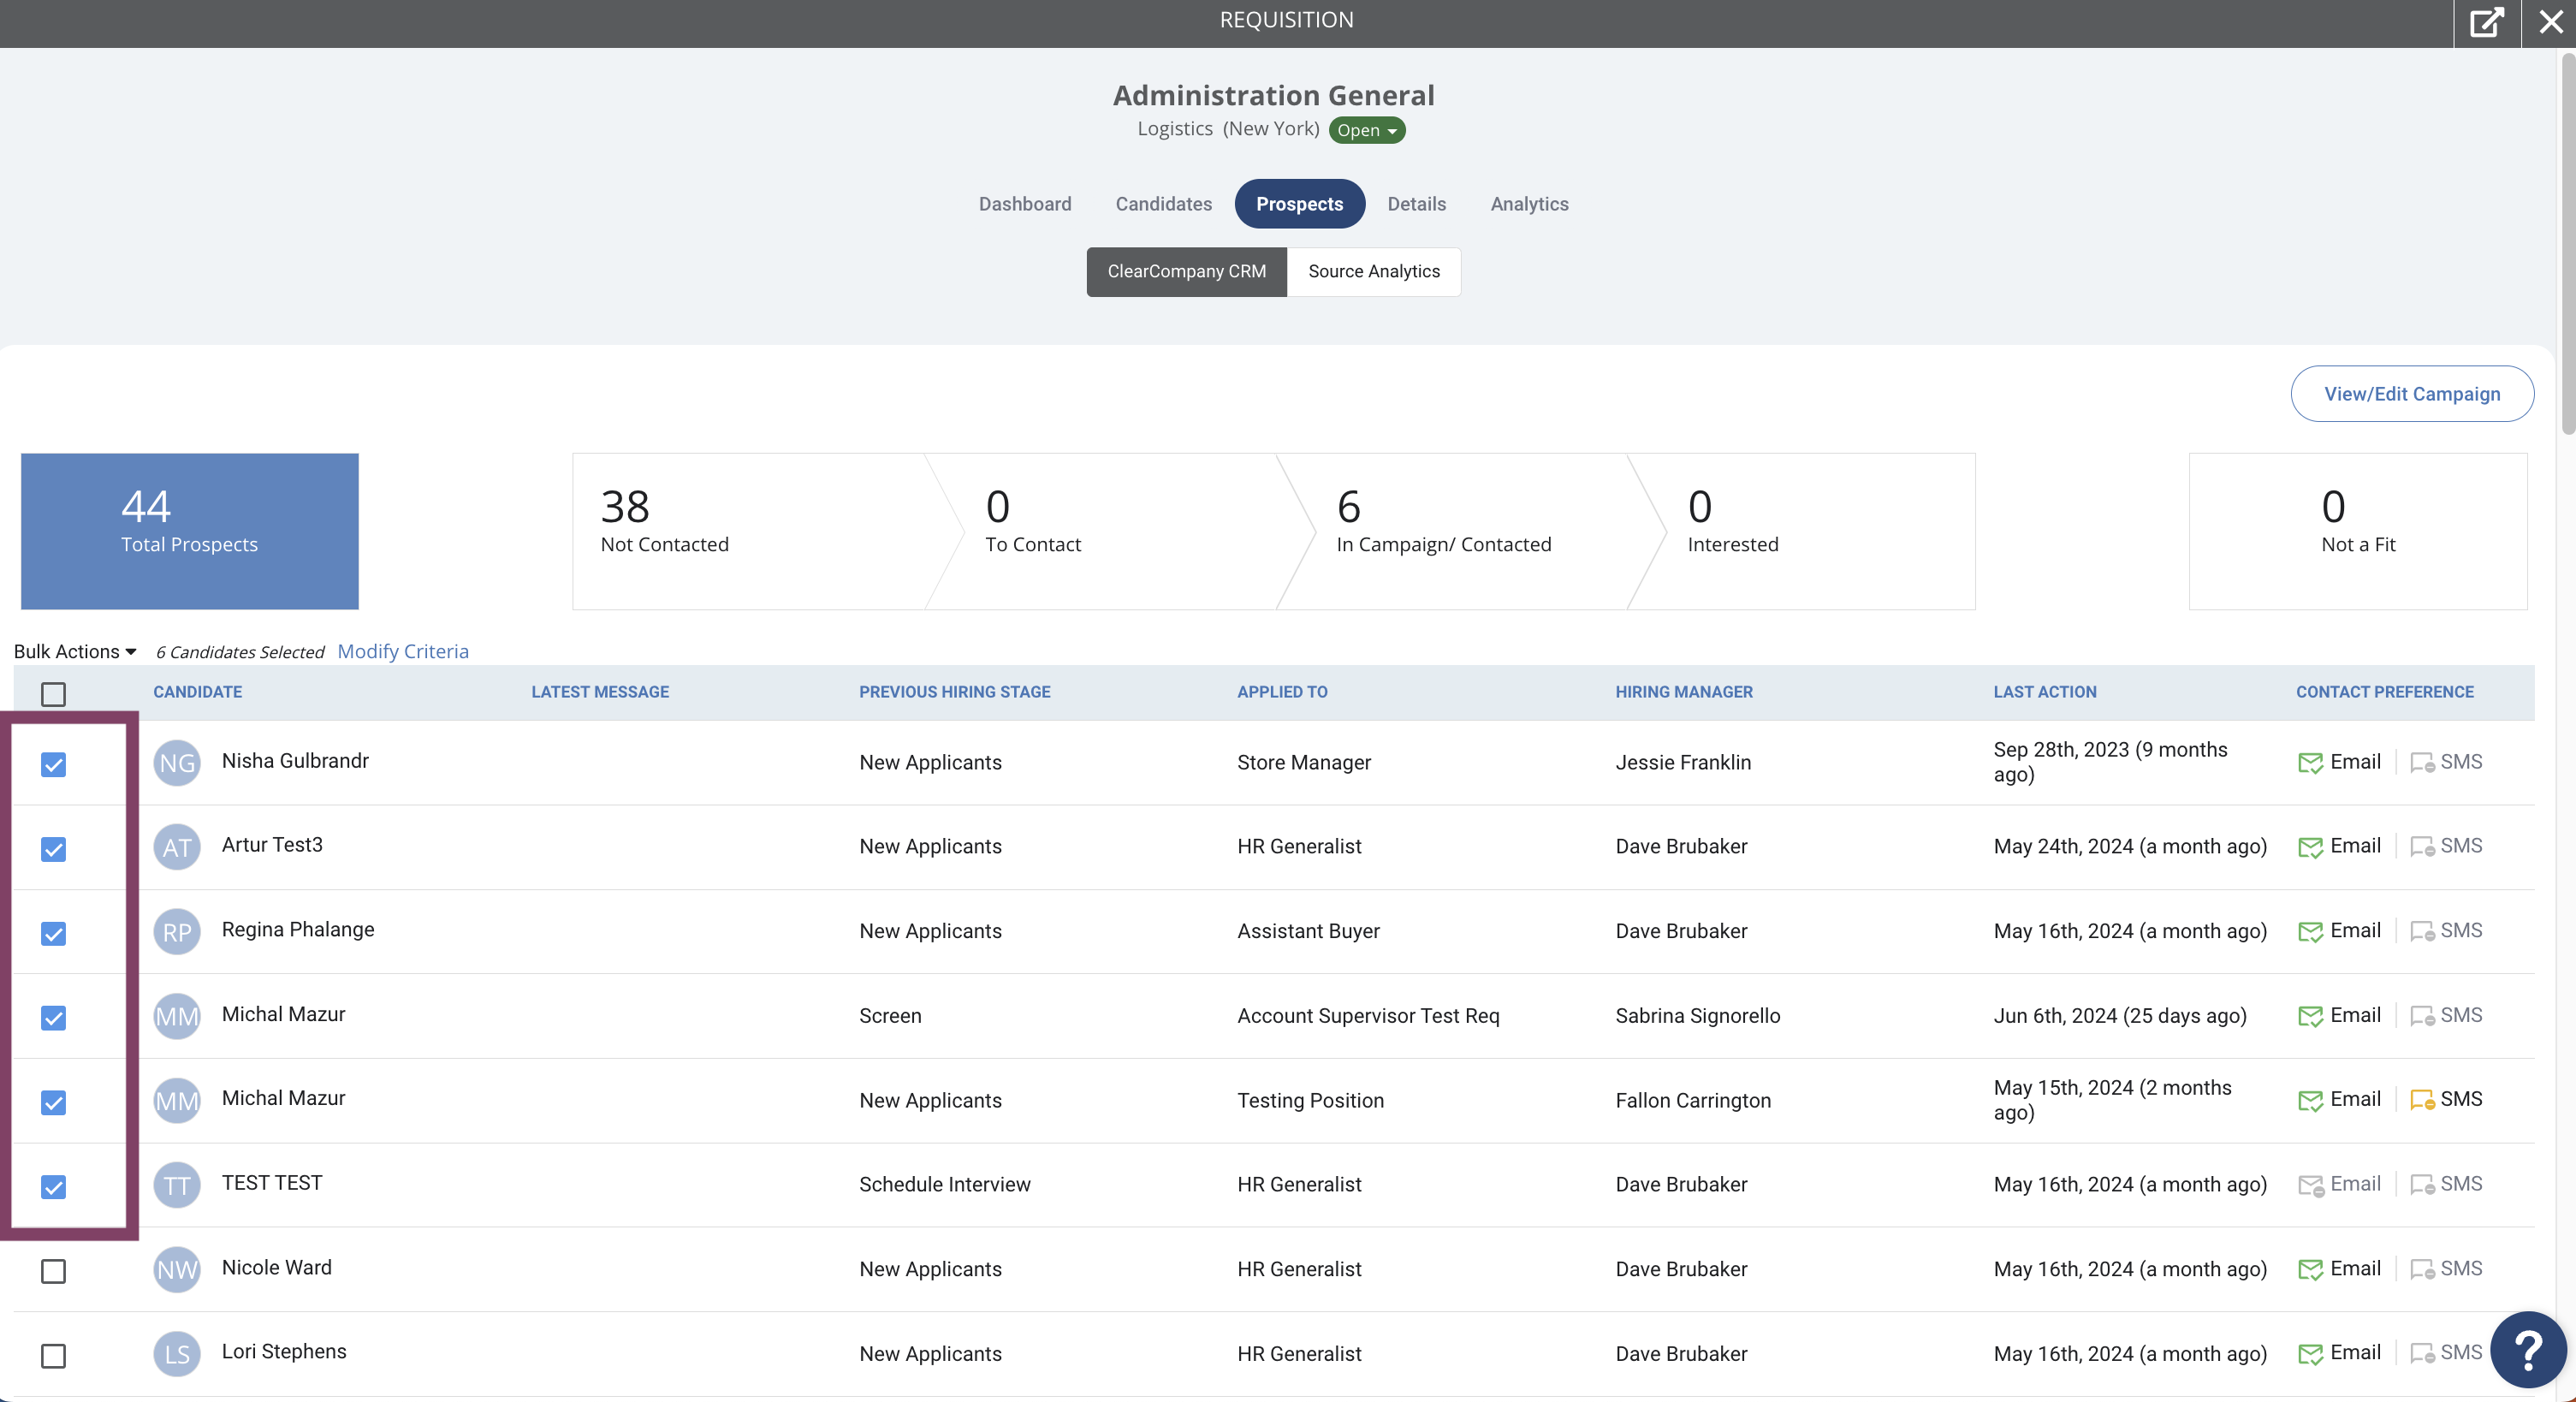
Task: Close the Requisition panel
Action: (2550, 22)
